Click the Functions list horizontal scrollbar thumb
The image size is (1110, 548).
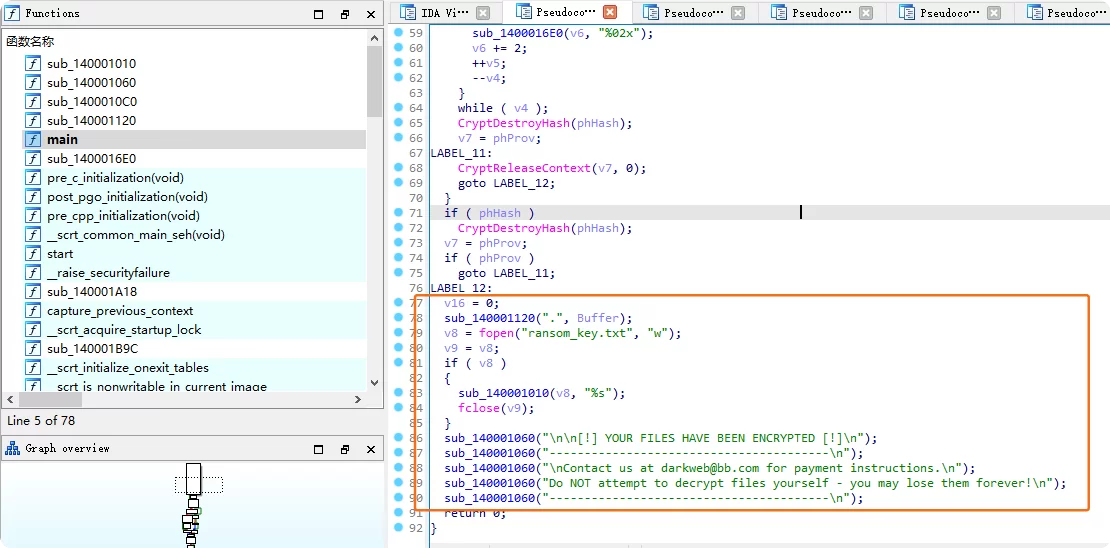(x=182, y=399)
